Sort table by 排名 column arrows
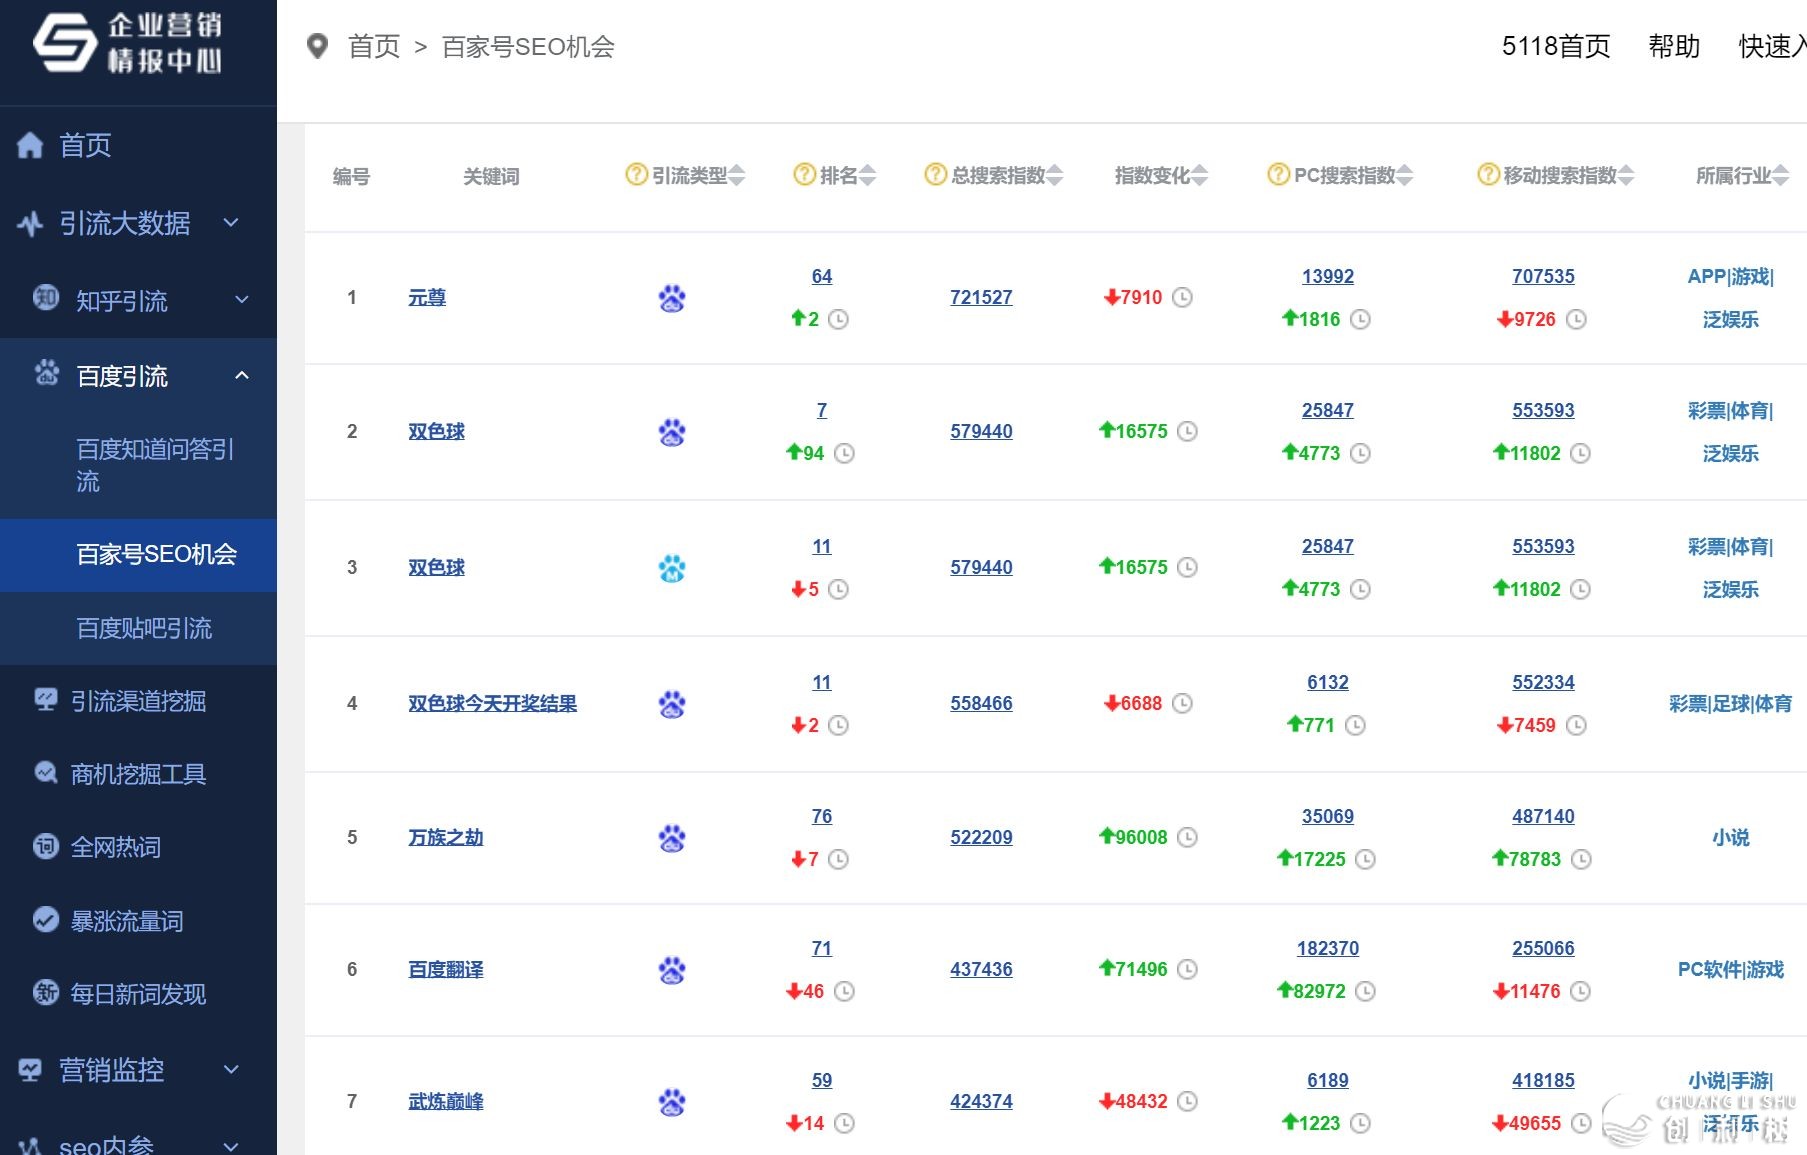This screenshot has height=1155, width=1807. pos(867,176)
